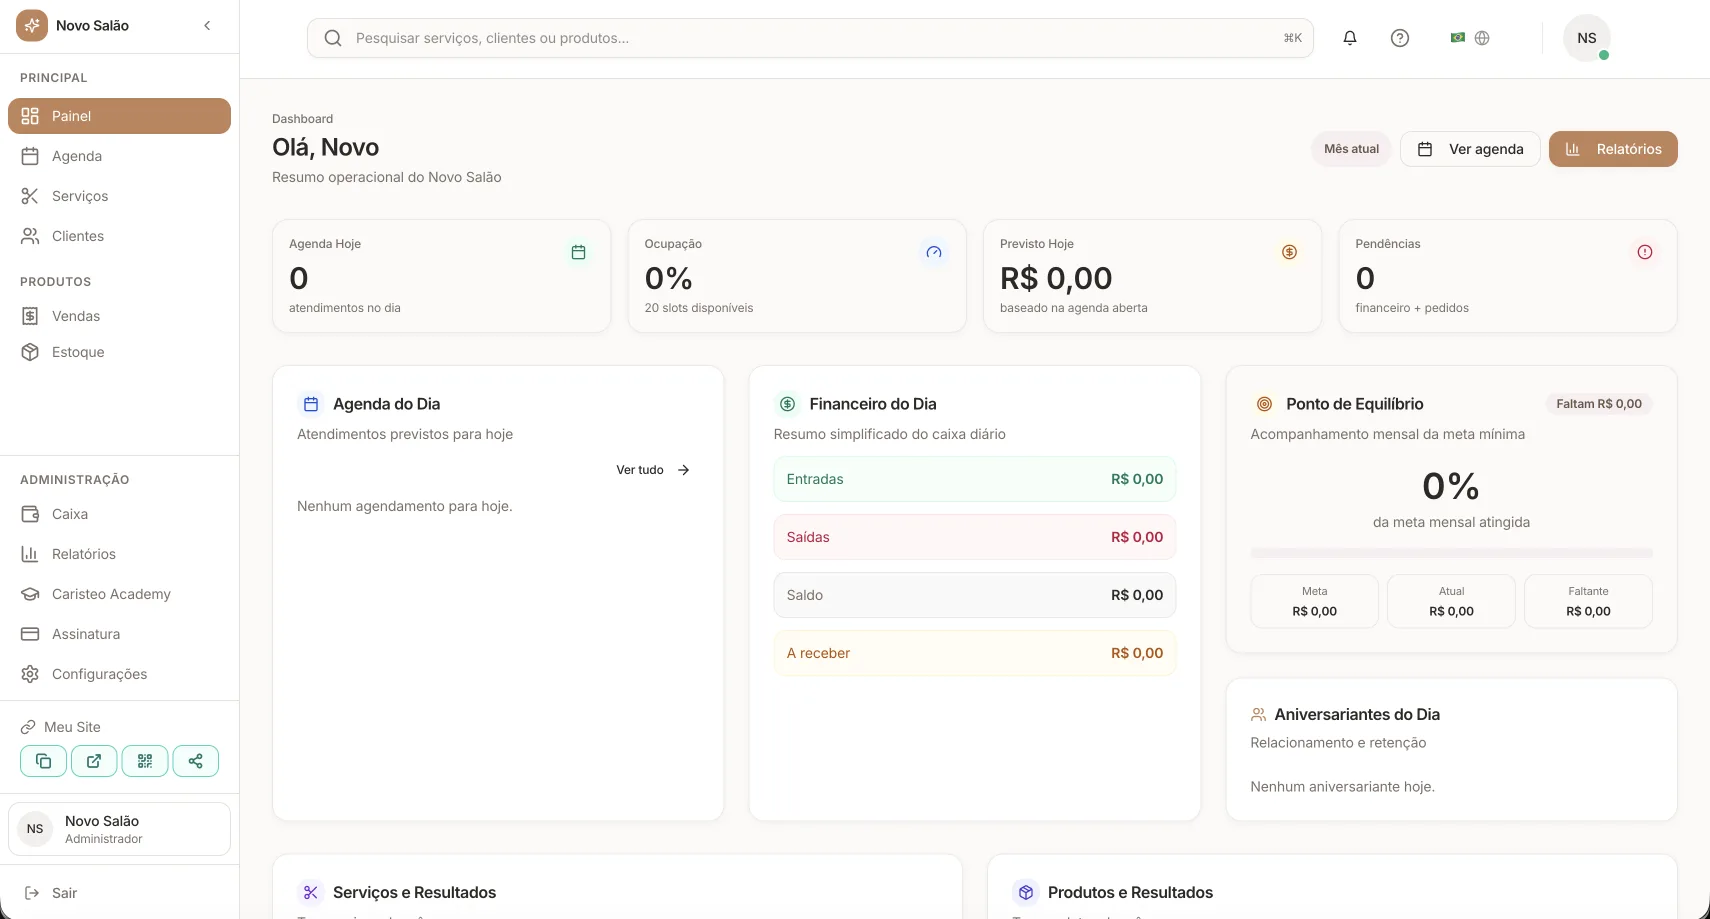Change language with the flag globe icon

pyautogui.click(x=1470, y=38)
